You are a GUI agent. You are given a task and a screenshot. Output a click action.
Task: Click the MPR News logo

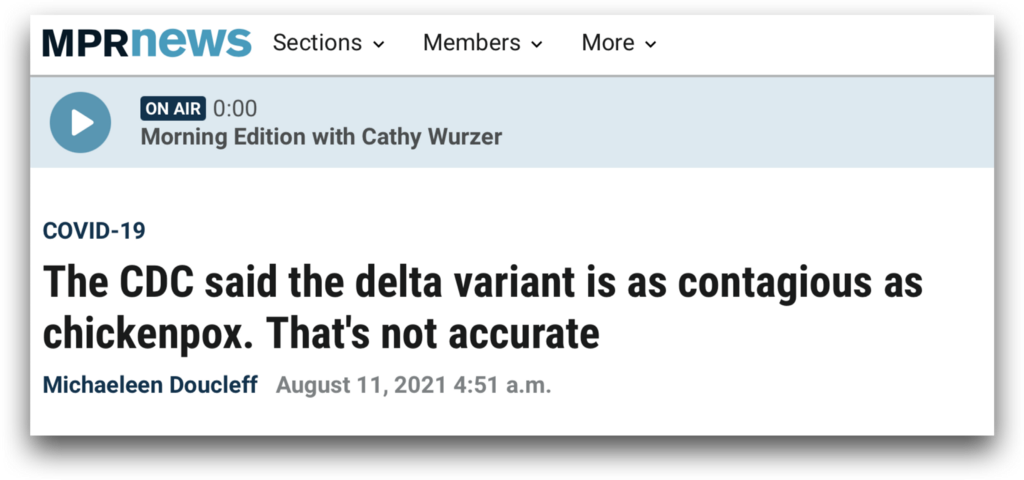[146, 43]
